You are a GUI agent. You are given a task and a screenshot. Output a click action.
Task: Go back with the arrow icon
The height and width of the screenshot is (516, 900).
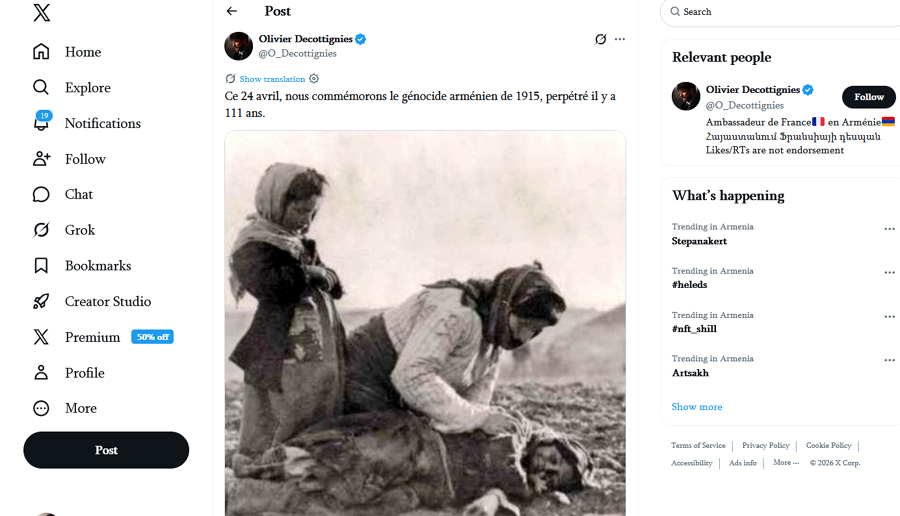pos(232,11)
